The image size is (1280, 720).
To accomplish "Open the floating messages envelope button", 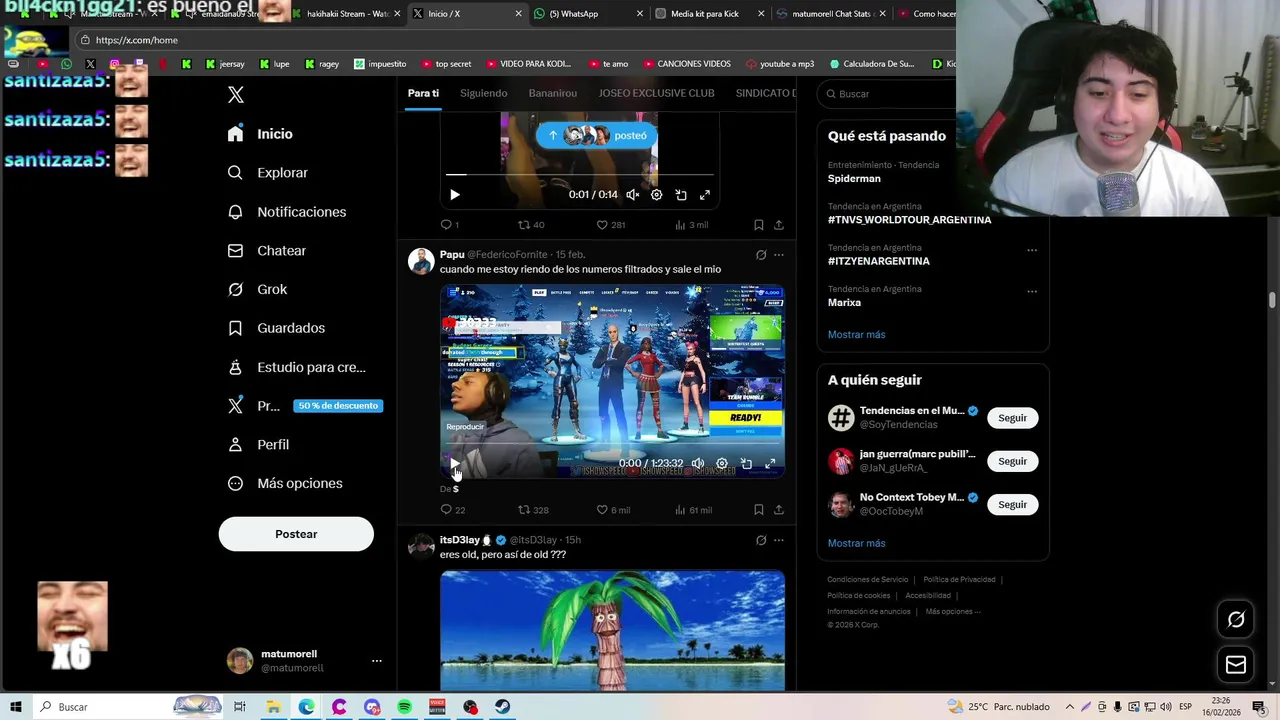I will 1236,665.
